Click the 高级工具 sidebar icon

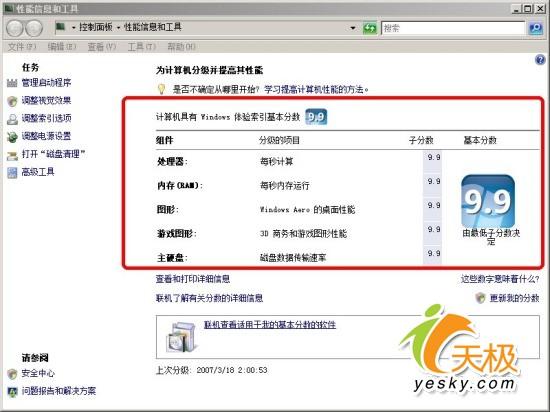[12, 173]
